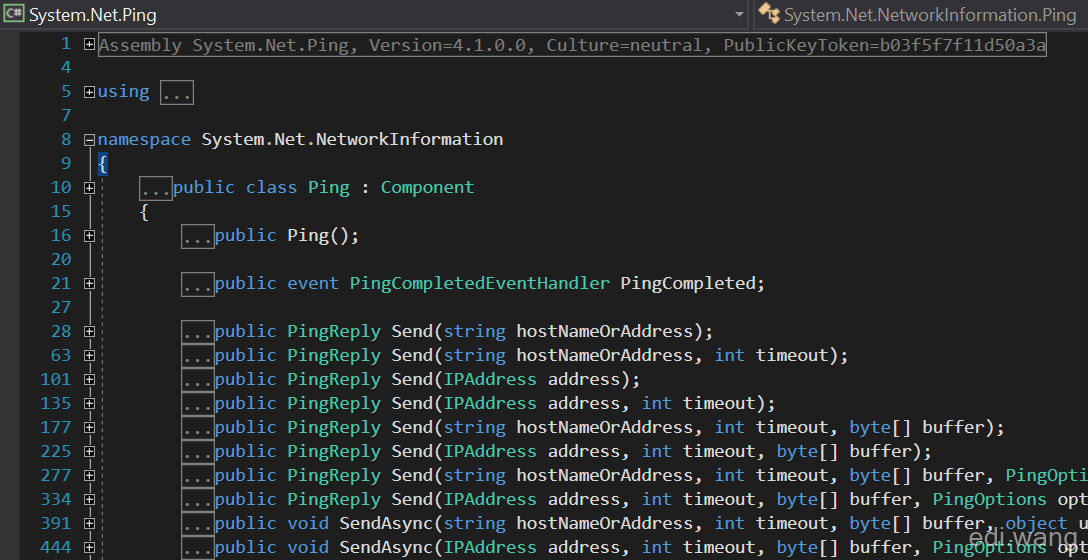The height and width of the screenshot is (560, 1088).
Task: Expand outlining on line 177
Action: tap(89, 427)
